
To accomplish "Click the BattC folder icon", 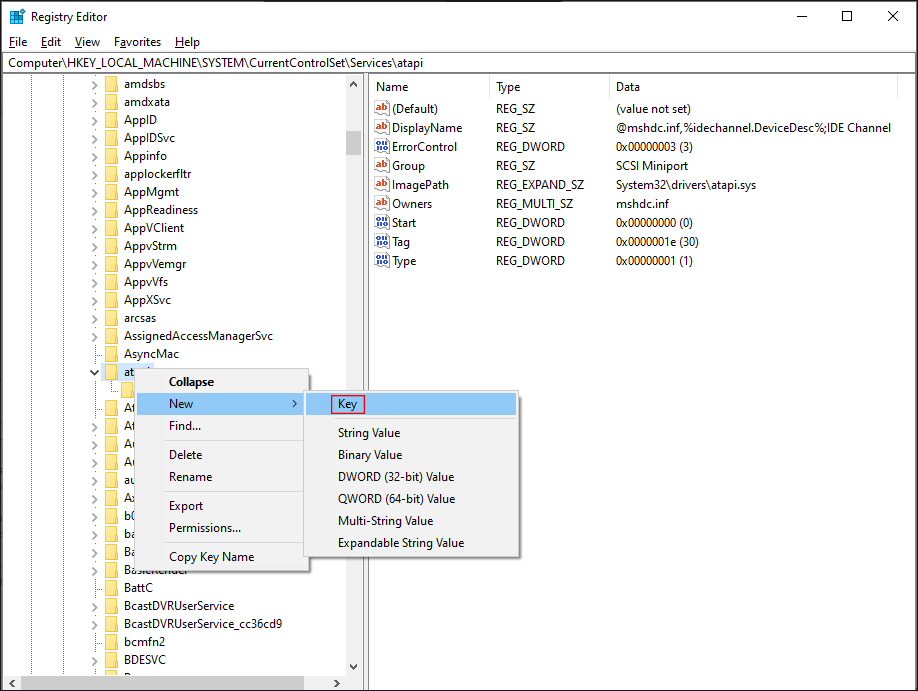I will (x=111, y=588).
